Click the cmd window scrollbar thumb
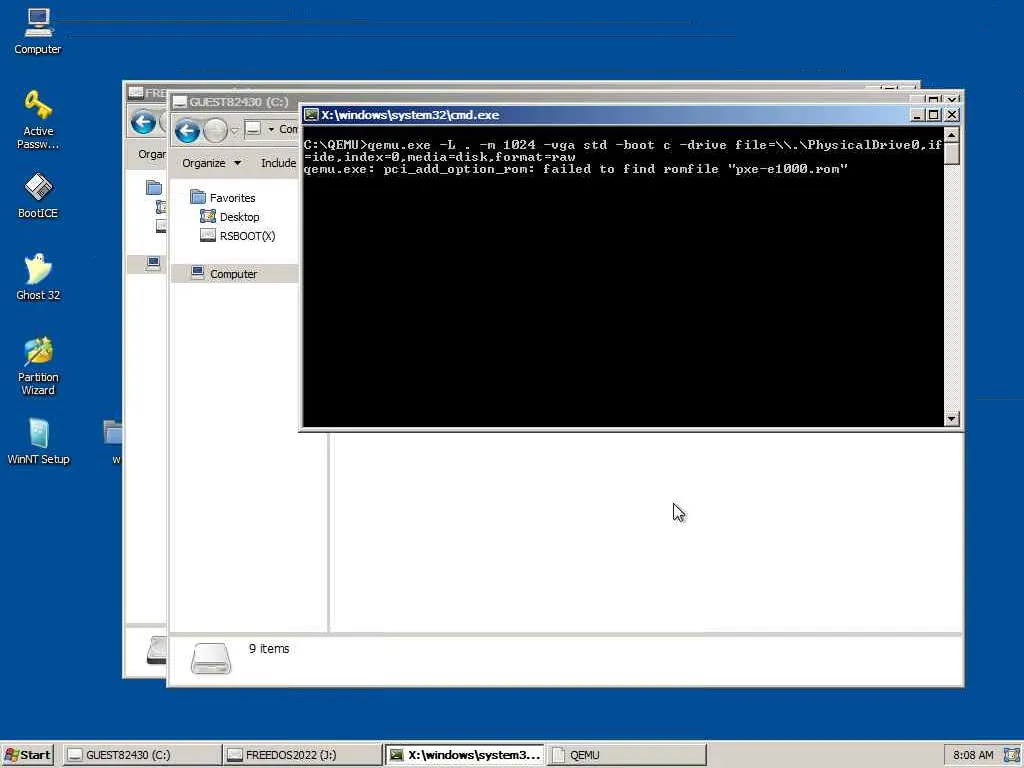 [x=952, y=153]
